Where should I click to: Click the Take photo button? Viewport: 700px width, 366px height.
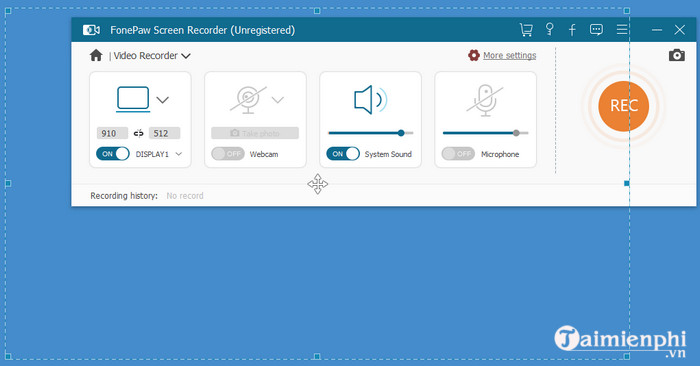pos(255,133)
